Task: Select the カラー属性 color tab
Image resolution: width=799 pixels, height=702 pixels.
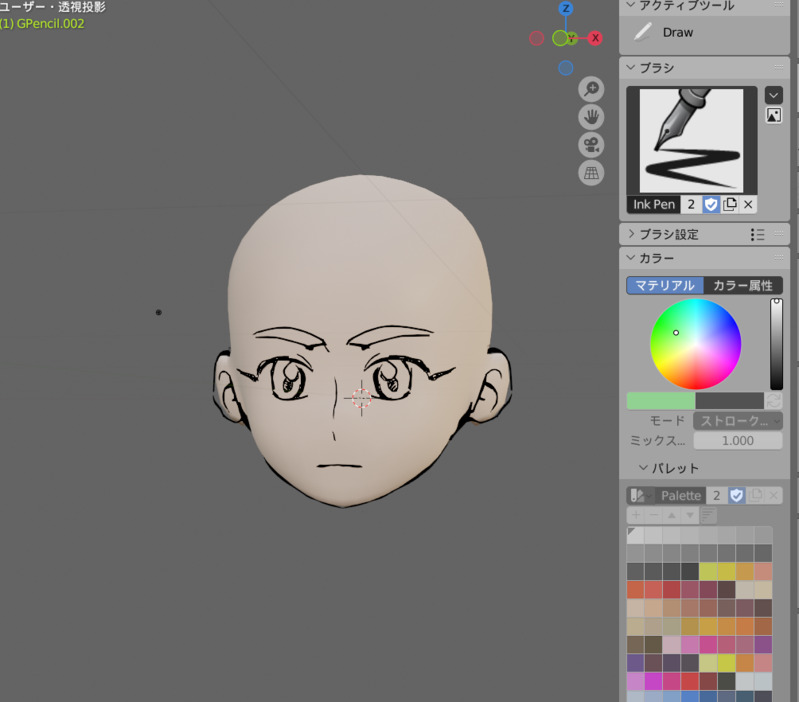Action: [x=743, y=285]
